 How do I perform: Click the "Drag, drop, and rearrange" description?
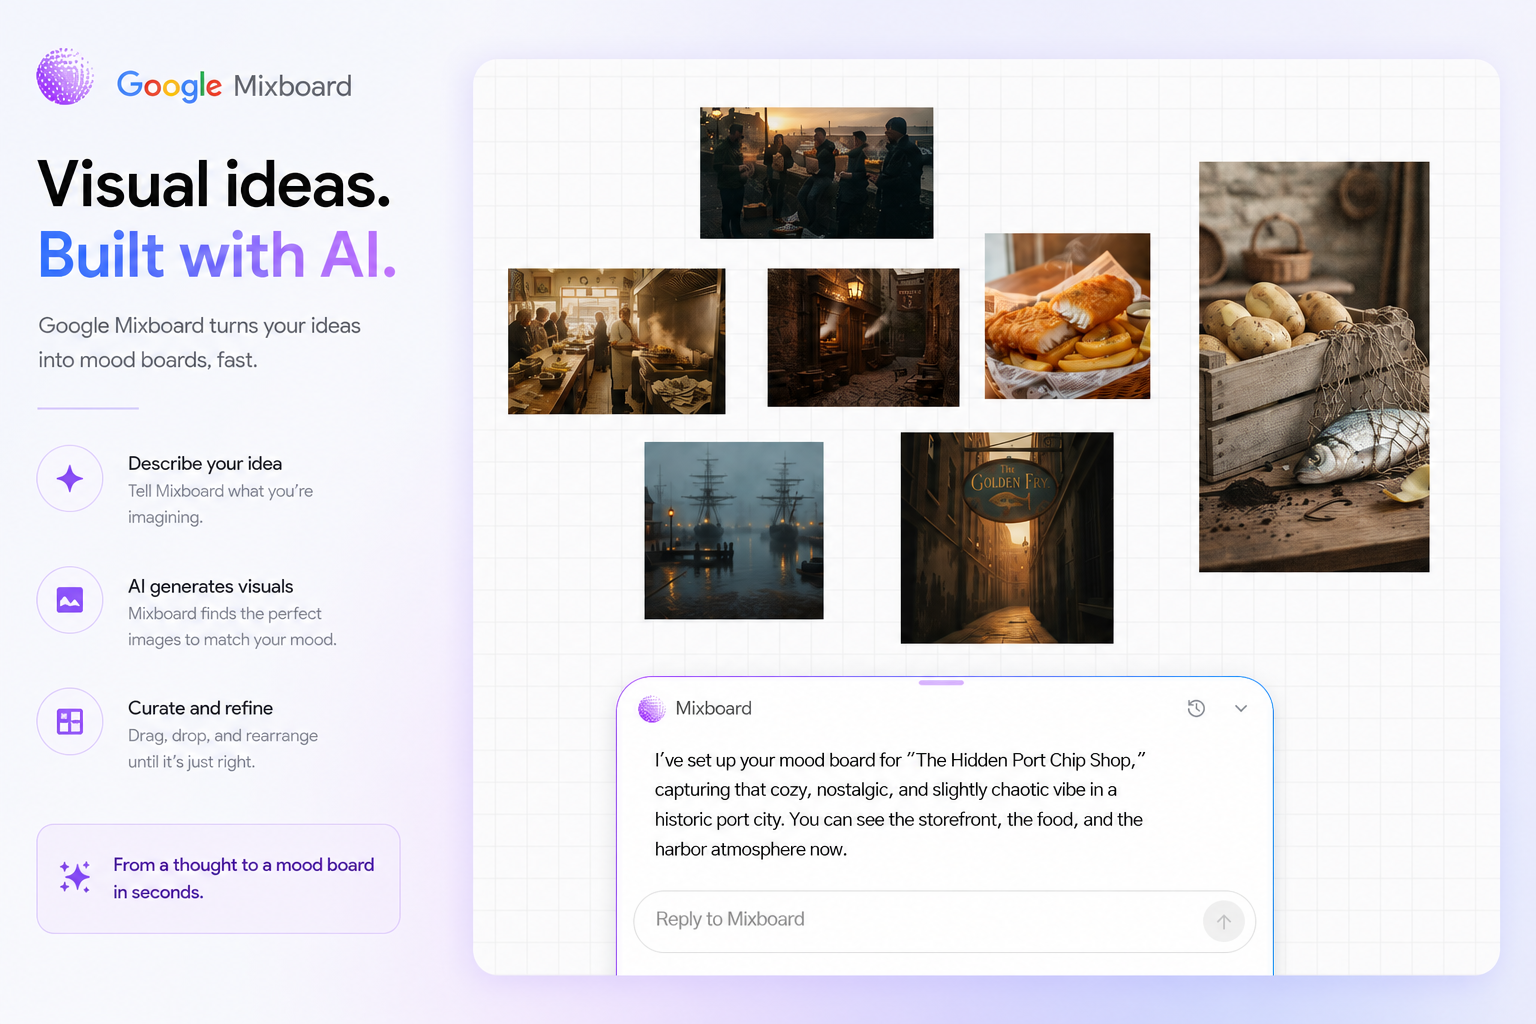(x=223, y=748)
